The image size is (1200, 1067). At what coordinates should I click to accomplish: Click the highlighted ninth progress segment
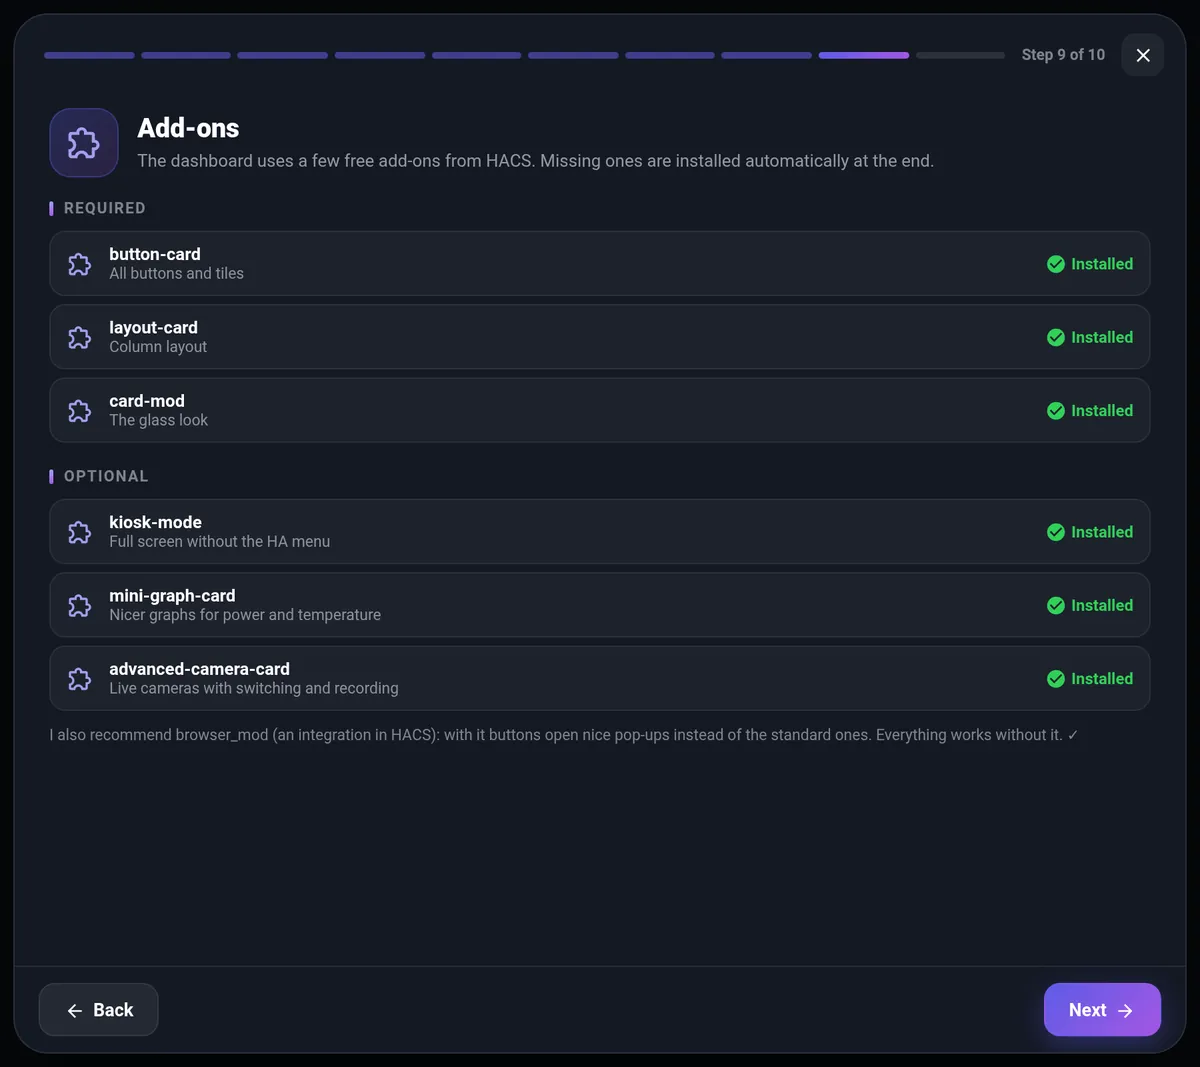(x=864, y=55)
